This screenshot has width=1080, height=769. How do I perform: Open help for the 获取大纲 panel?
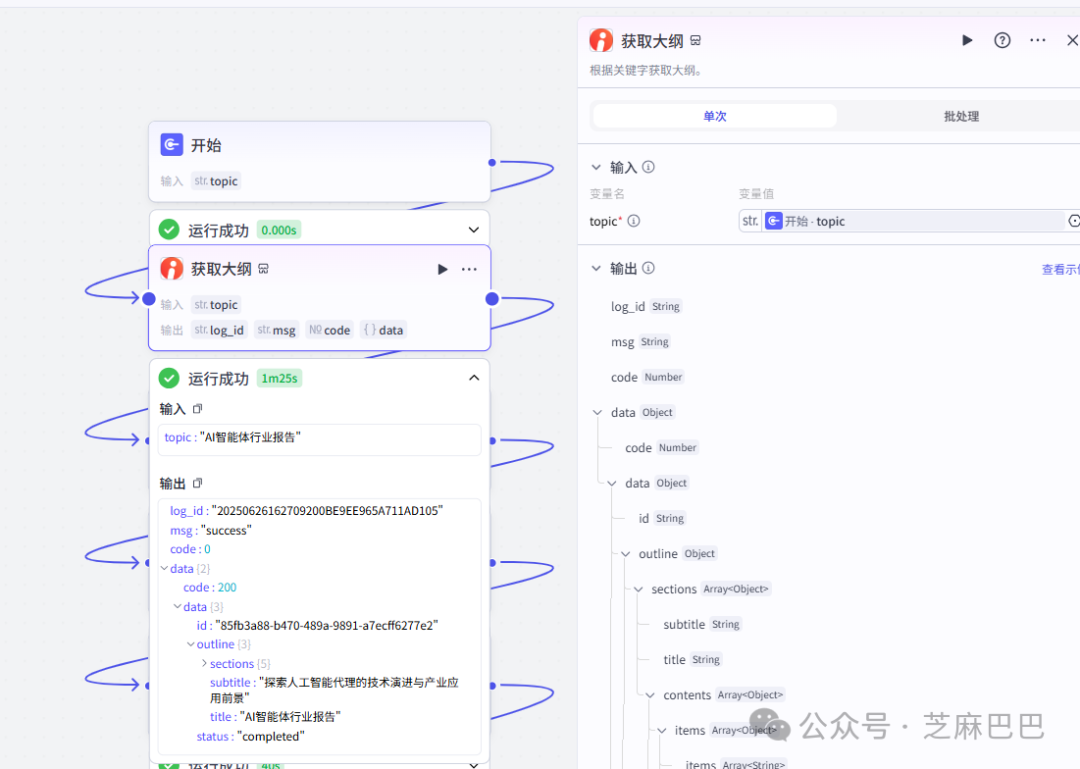[x=1002, y=41]
